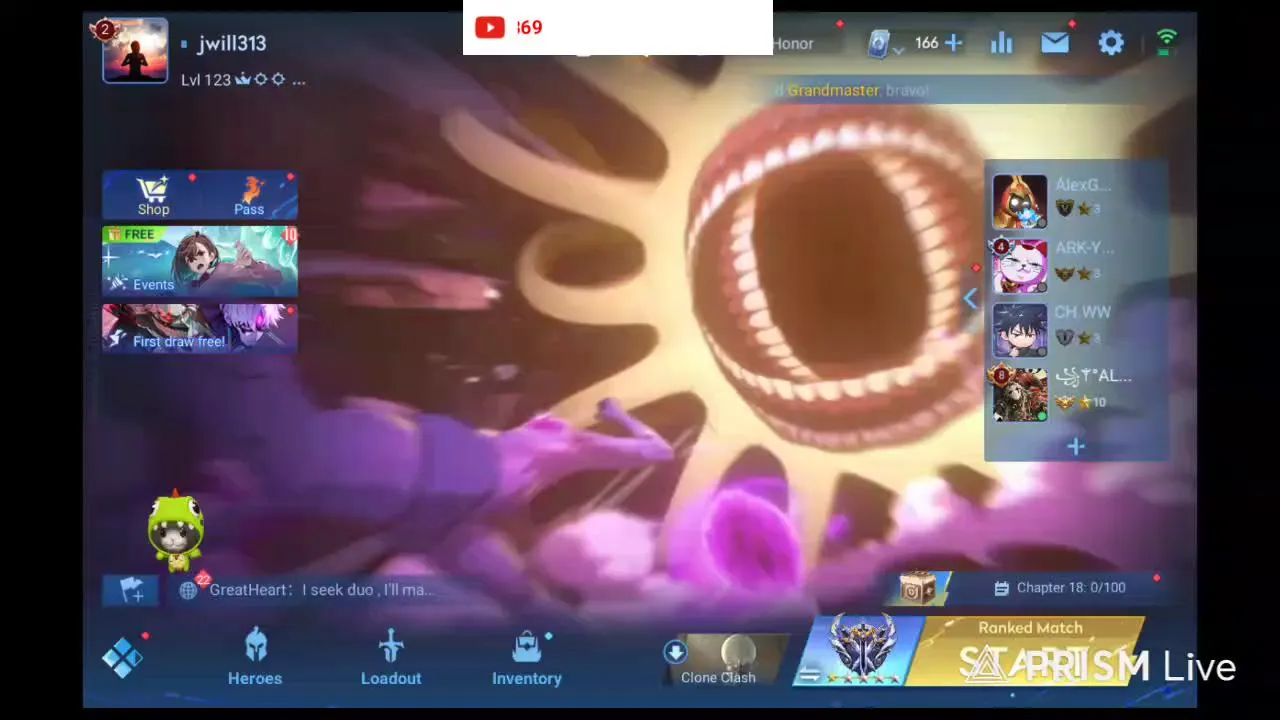The image size is (1280, 720).
Task: Select the Clone Clash mode
Action: (x=727, y=660)
